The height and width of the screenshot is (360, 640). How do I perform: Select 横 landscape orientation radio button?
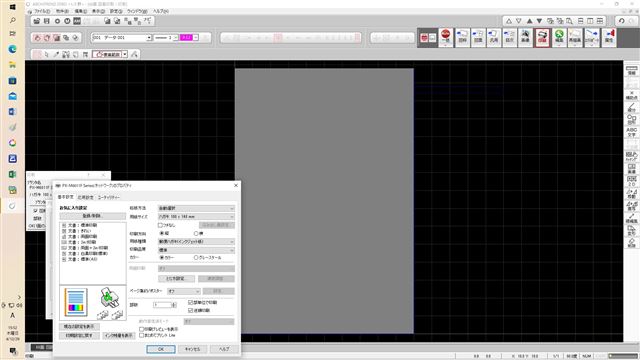196,233
